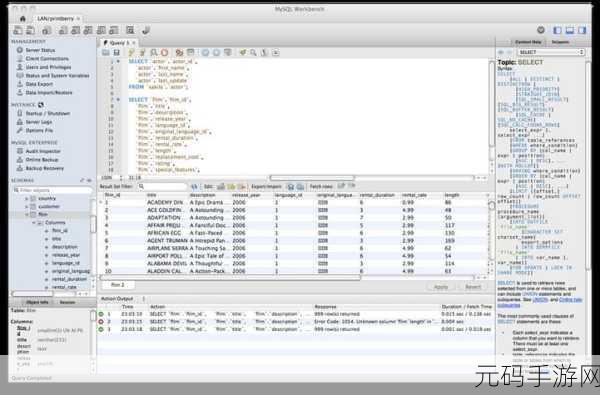The image size is (600, 395).
Task: Select the release_year column in schema tree
Action: [x=65, y=255]
